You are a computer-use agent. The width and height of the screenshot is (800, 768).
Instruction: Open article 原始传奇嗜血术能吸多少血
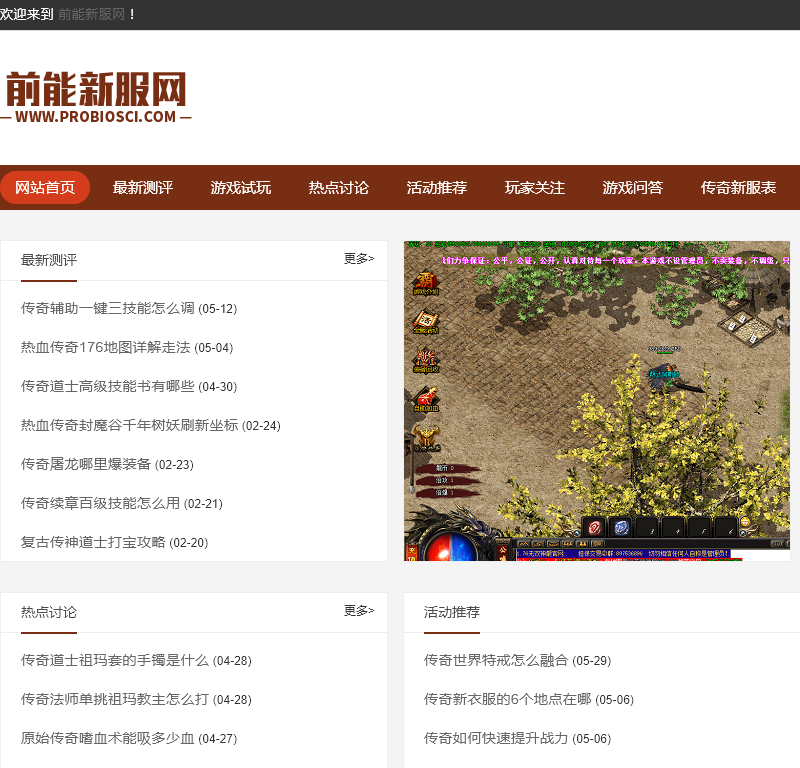[x=108, y=738]
